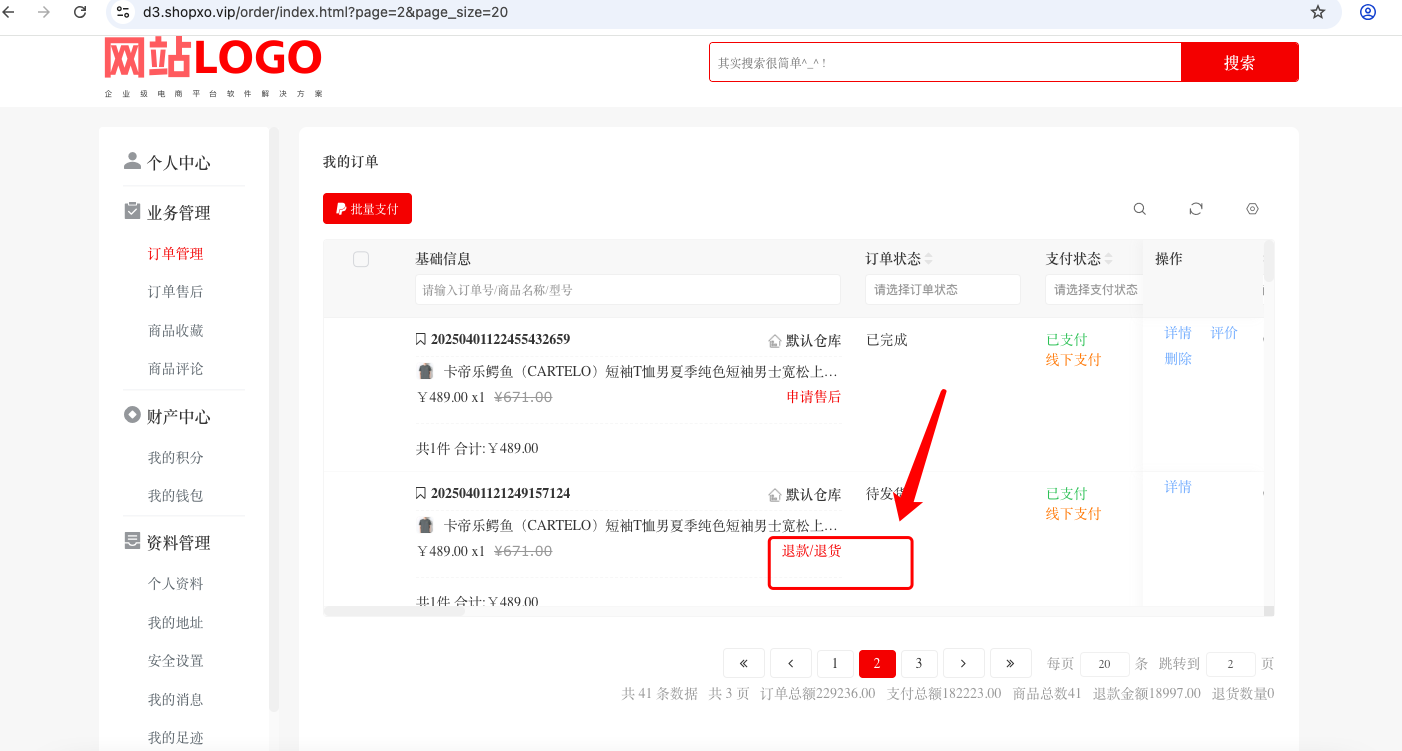Click the 财产中心 icon in sidebar

point(132,415)
